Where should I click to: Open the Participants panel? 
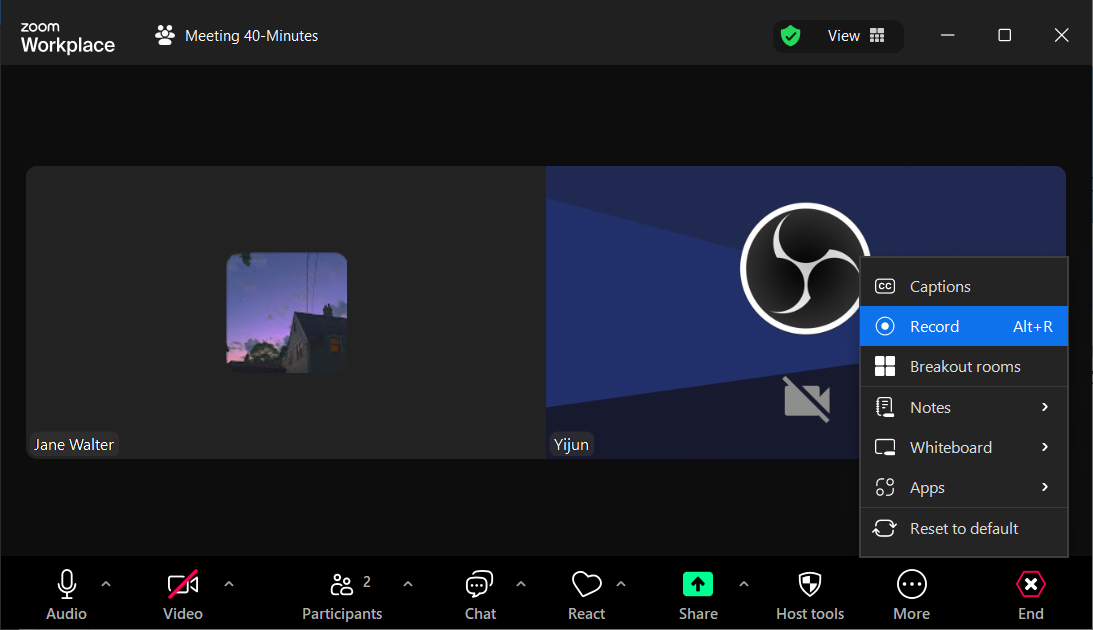[342, 596]
